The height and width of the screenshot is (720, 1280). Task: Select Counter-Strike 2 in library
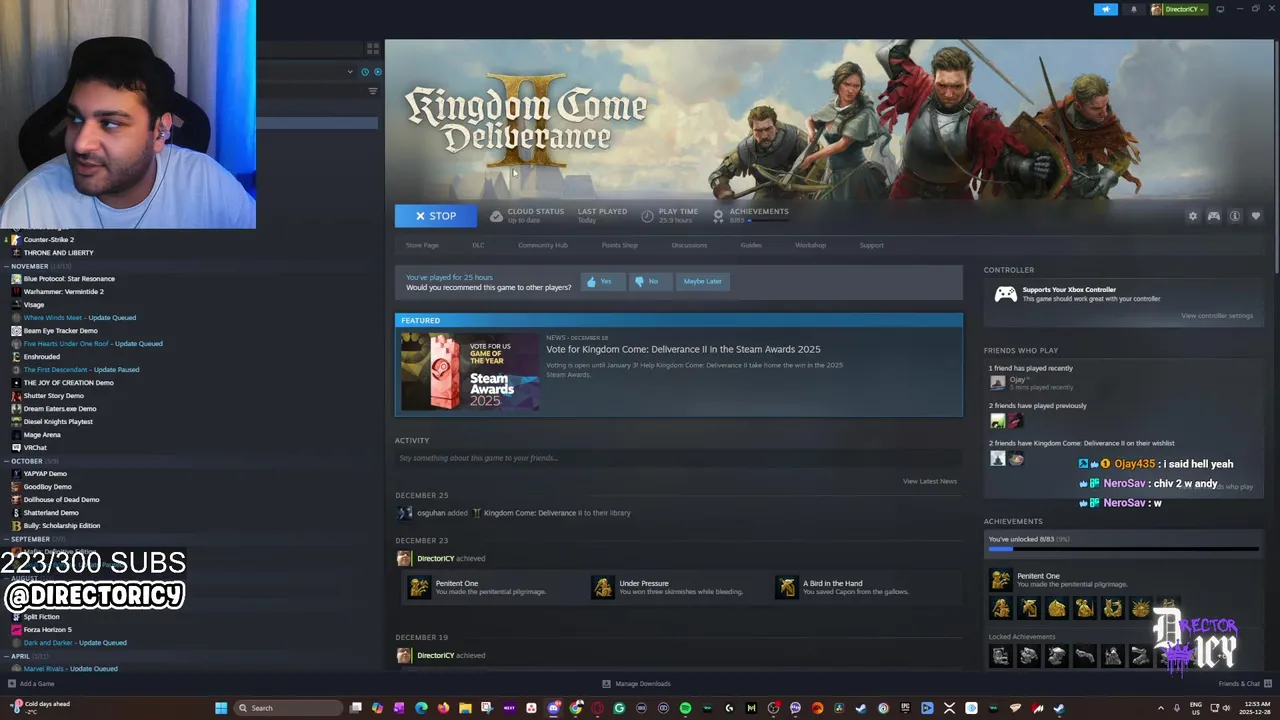tap(49, 240)
